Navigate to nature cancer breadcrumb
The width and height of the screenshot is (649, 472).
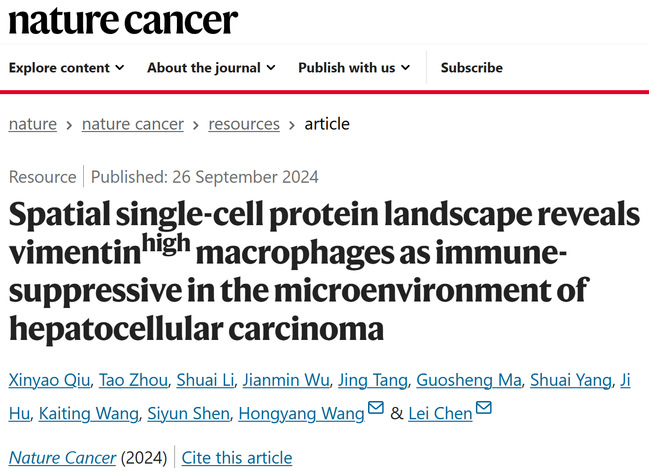(x=132, y=124)
